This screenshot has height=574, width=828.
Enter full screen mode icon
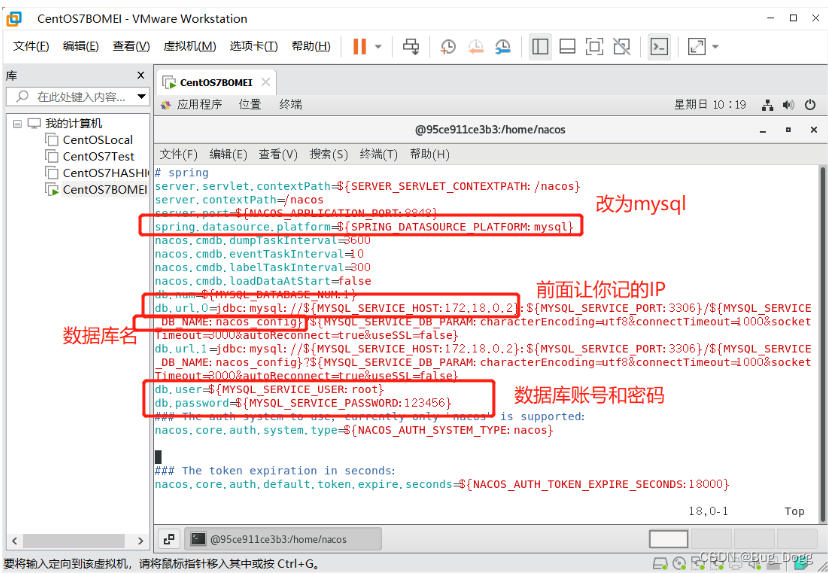pos(595,46)
